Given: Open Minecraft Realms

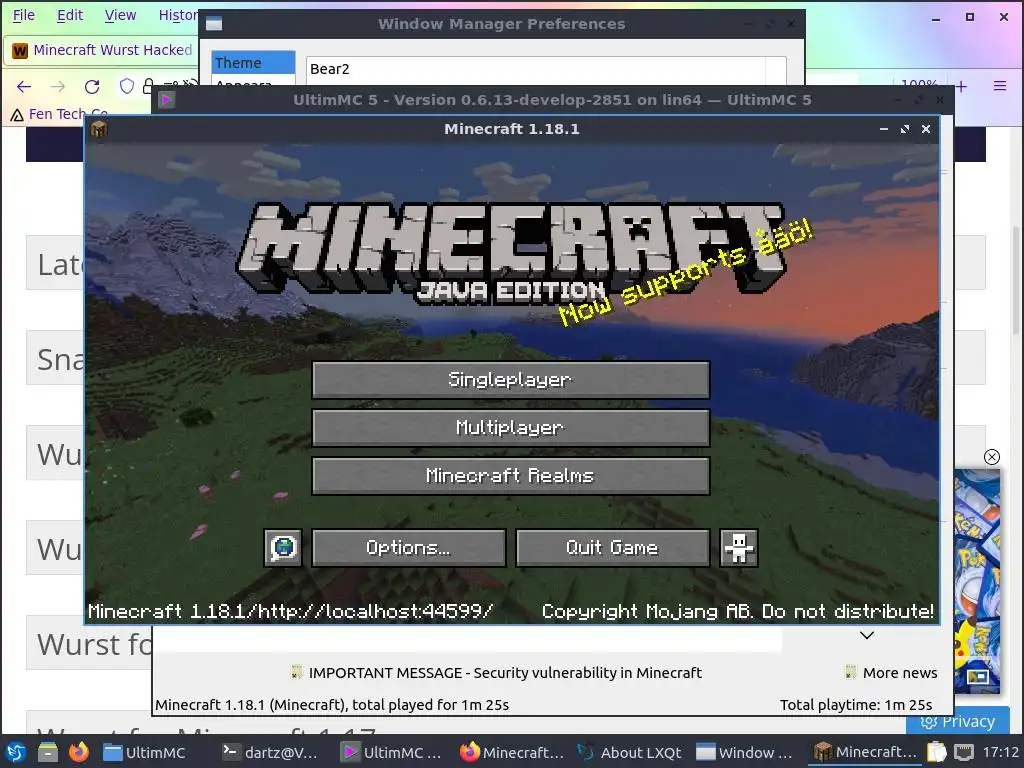Looking at the screenshot, I should (x=511, y=476).
